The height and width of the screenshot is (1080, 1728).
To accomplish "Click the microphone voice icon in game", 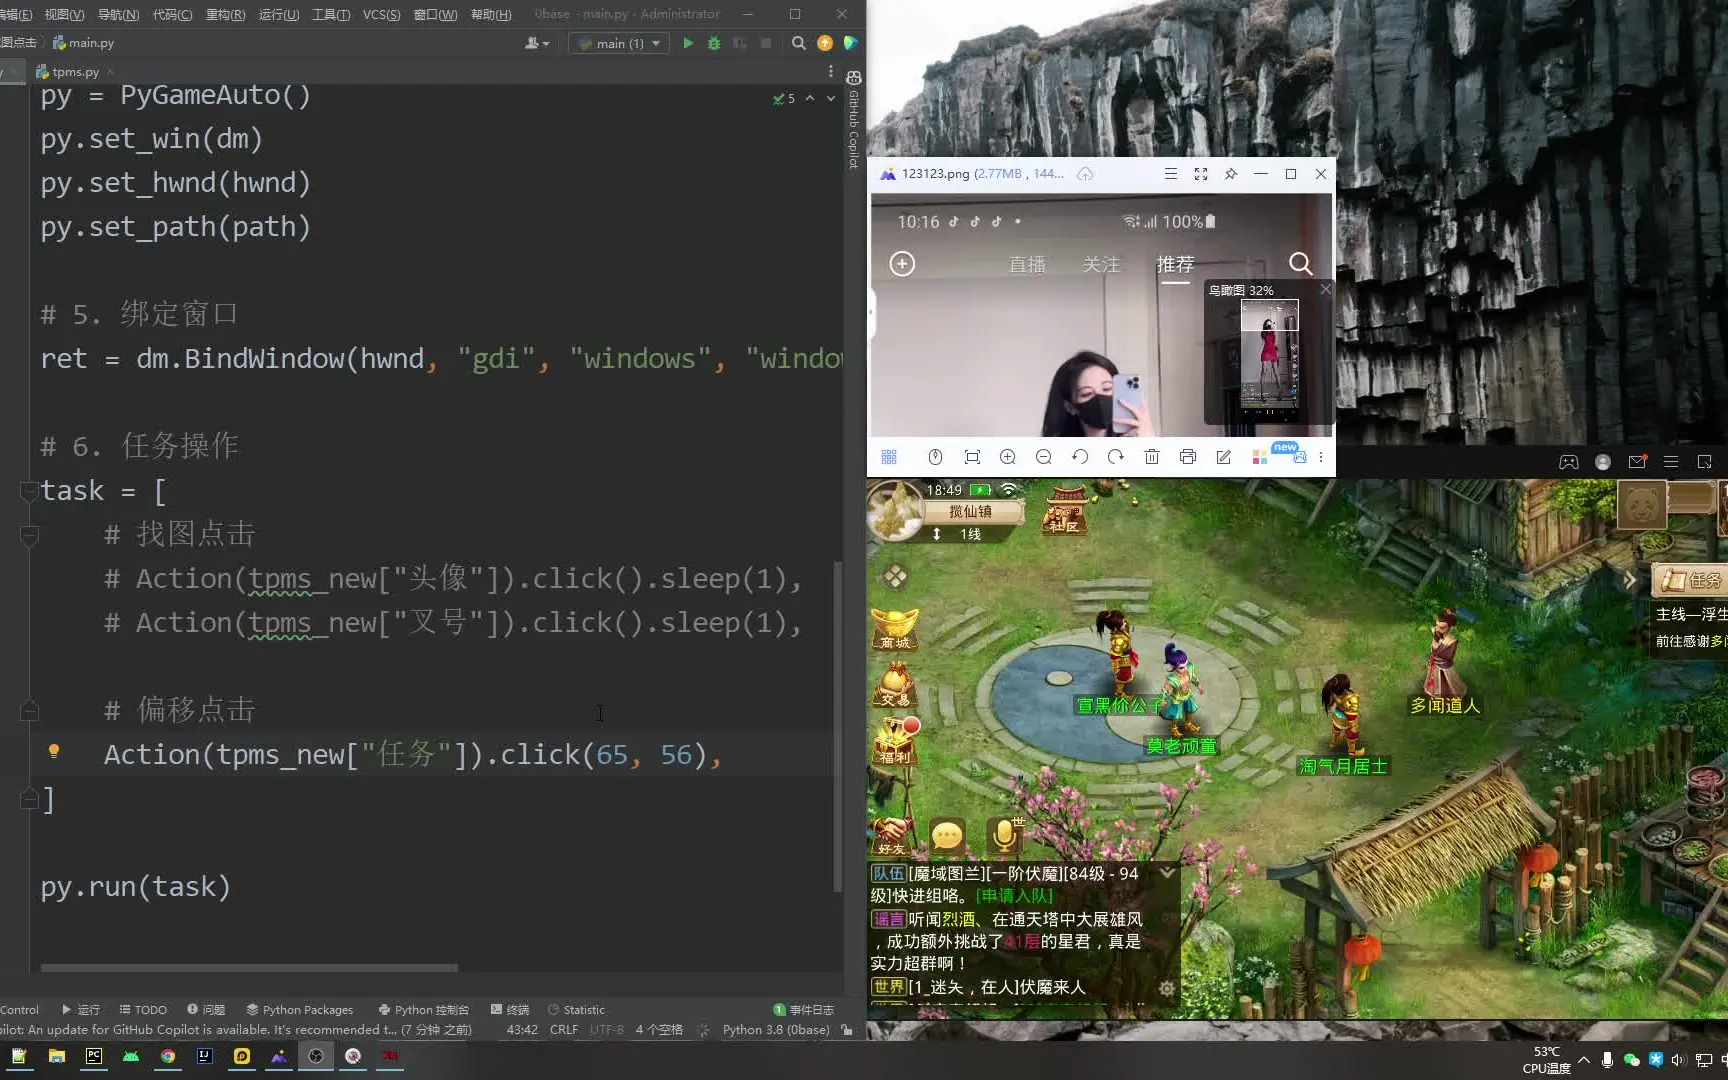I will 1004,834.
